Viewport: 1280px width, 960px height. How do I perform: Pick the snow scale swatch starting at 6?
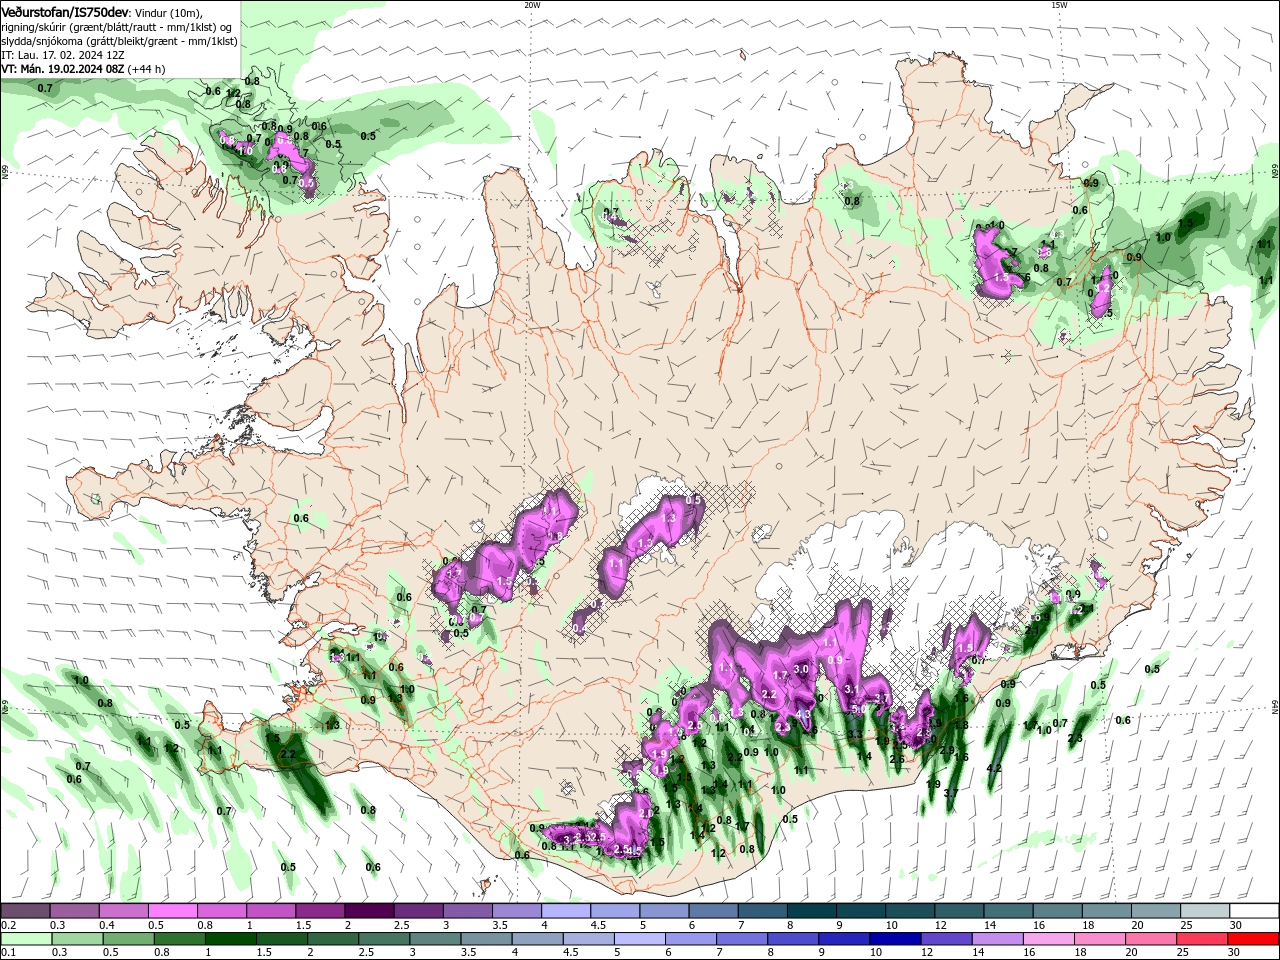coord(713,911)
